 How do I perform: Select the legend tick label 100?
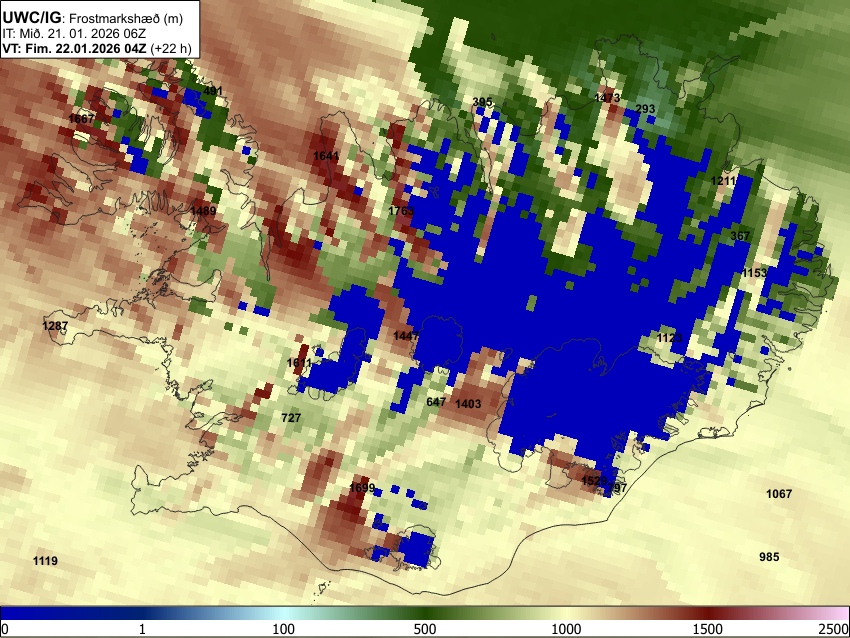284,629
